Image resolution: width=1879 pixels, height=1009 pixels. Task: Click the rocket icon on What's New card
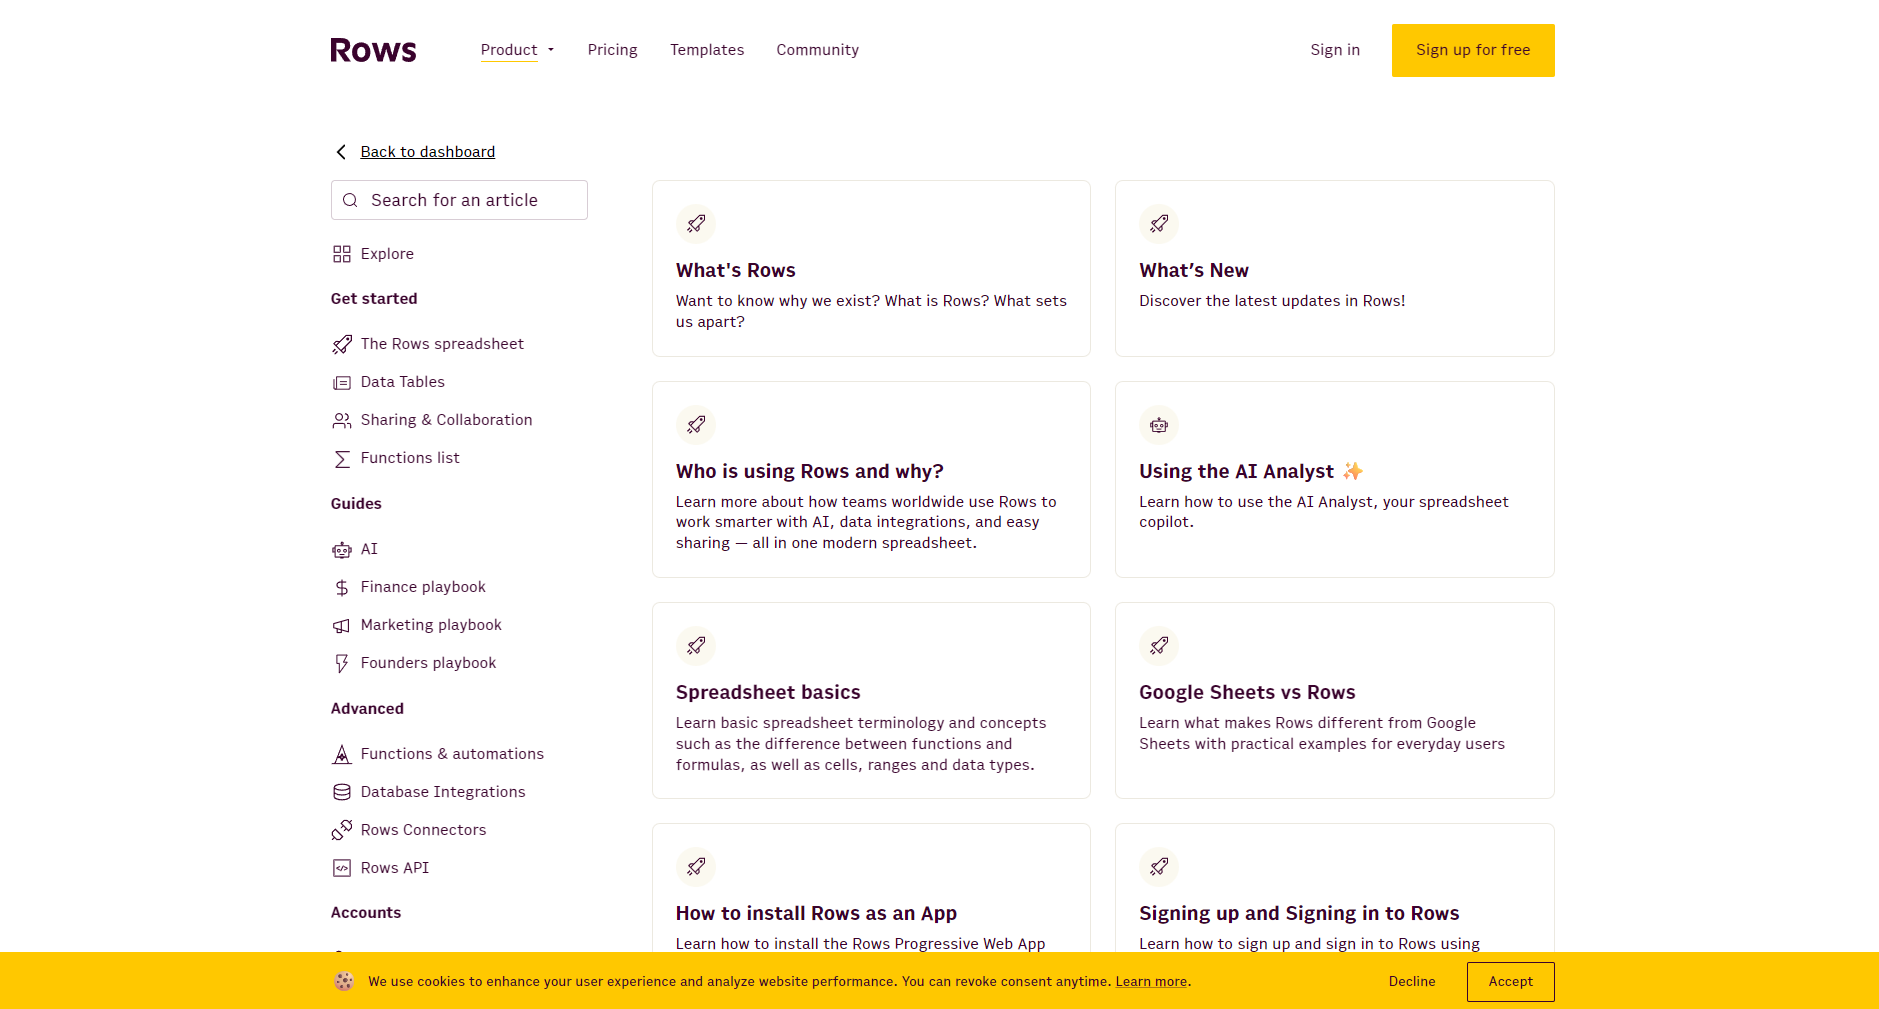[x=1159, y=224]
